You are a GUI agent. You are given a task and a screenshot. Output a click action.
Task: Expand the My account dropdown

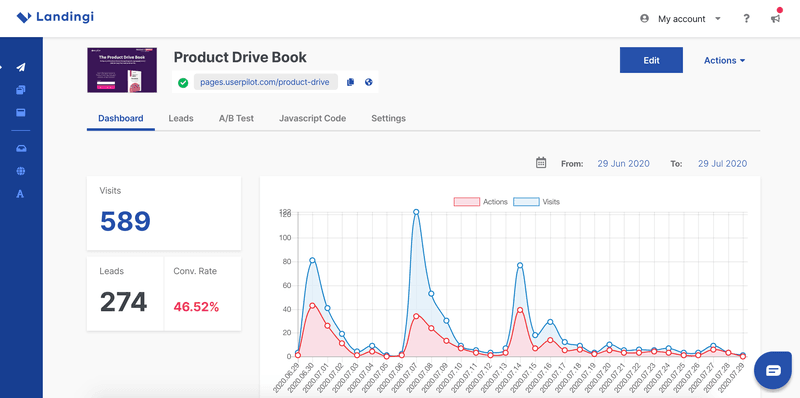(680, 19)
